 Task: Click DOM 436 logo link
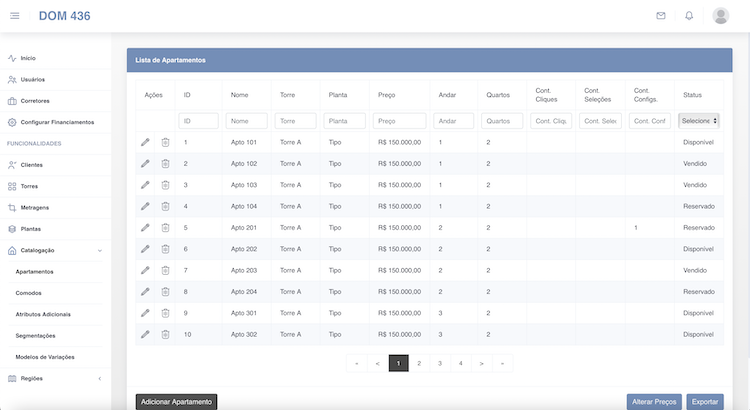coord(65,16)
